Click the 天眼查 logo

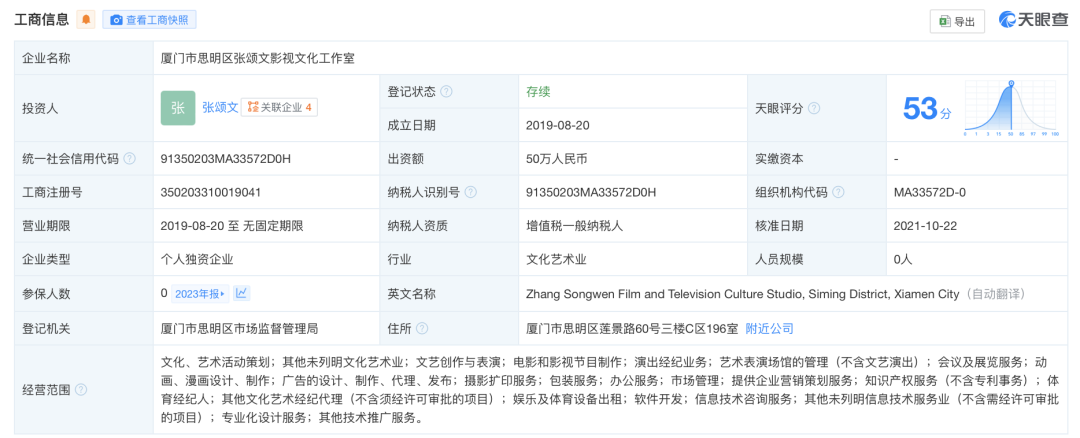point(1034,20)
